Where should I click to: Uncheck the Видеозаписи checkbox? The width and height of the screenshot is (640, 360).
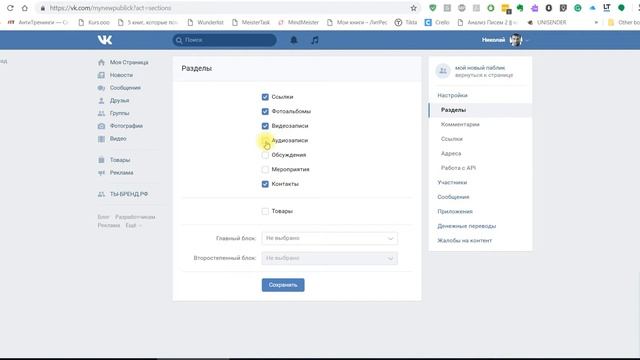pos(265,126)
